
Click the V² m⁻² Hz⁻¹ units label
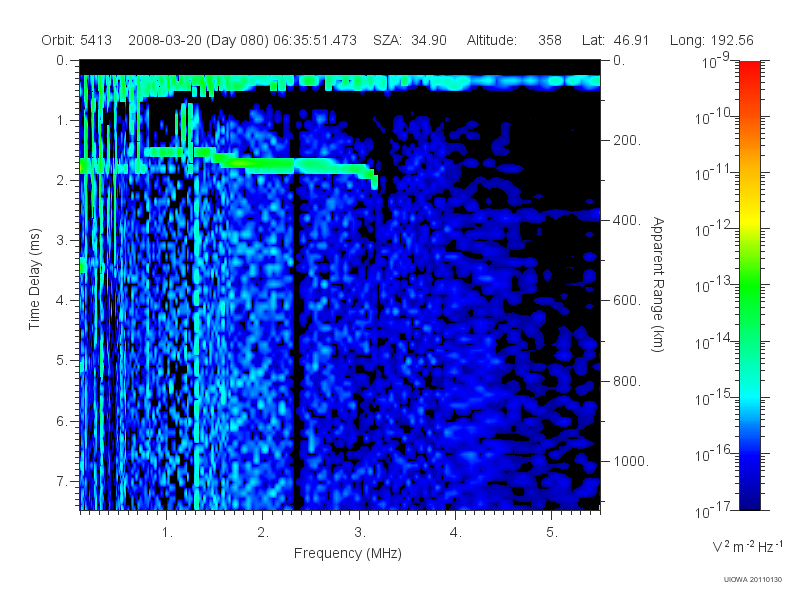(x=747, y=546)
